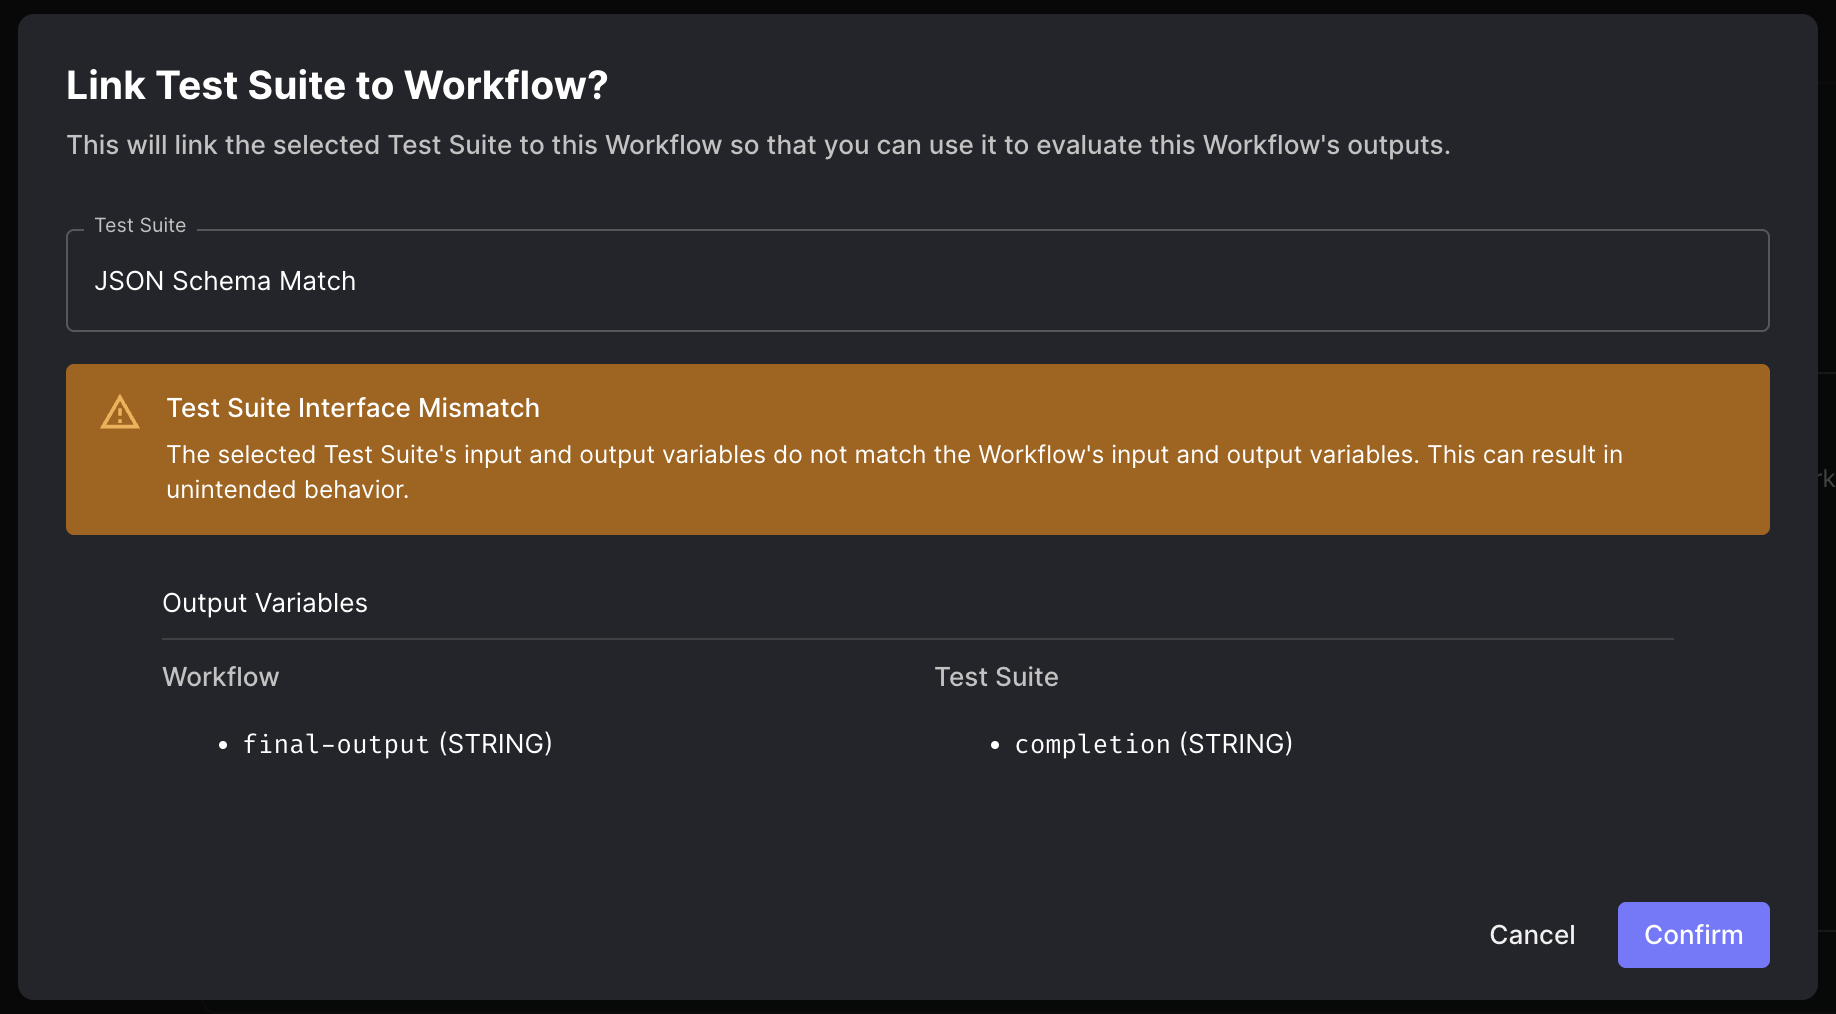Click the "Output Variables" section heading
This screenshot has width=1836, height=1014.
[265, 603]
